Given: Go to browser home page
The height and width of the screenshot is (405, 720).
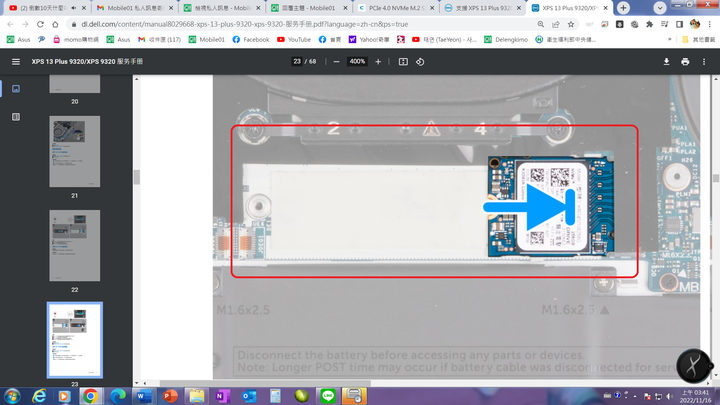Looking at the screenshot, I should pyautogui.click(x=55, y=24).
